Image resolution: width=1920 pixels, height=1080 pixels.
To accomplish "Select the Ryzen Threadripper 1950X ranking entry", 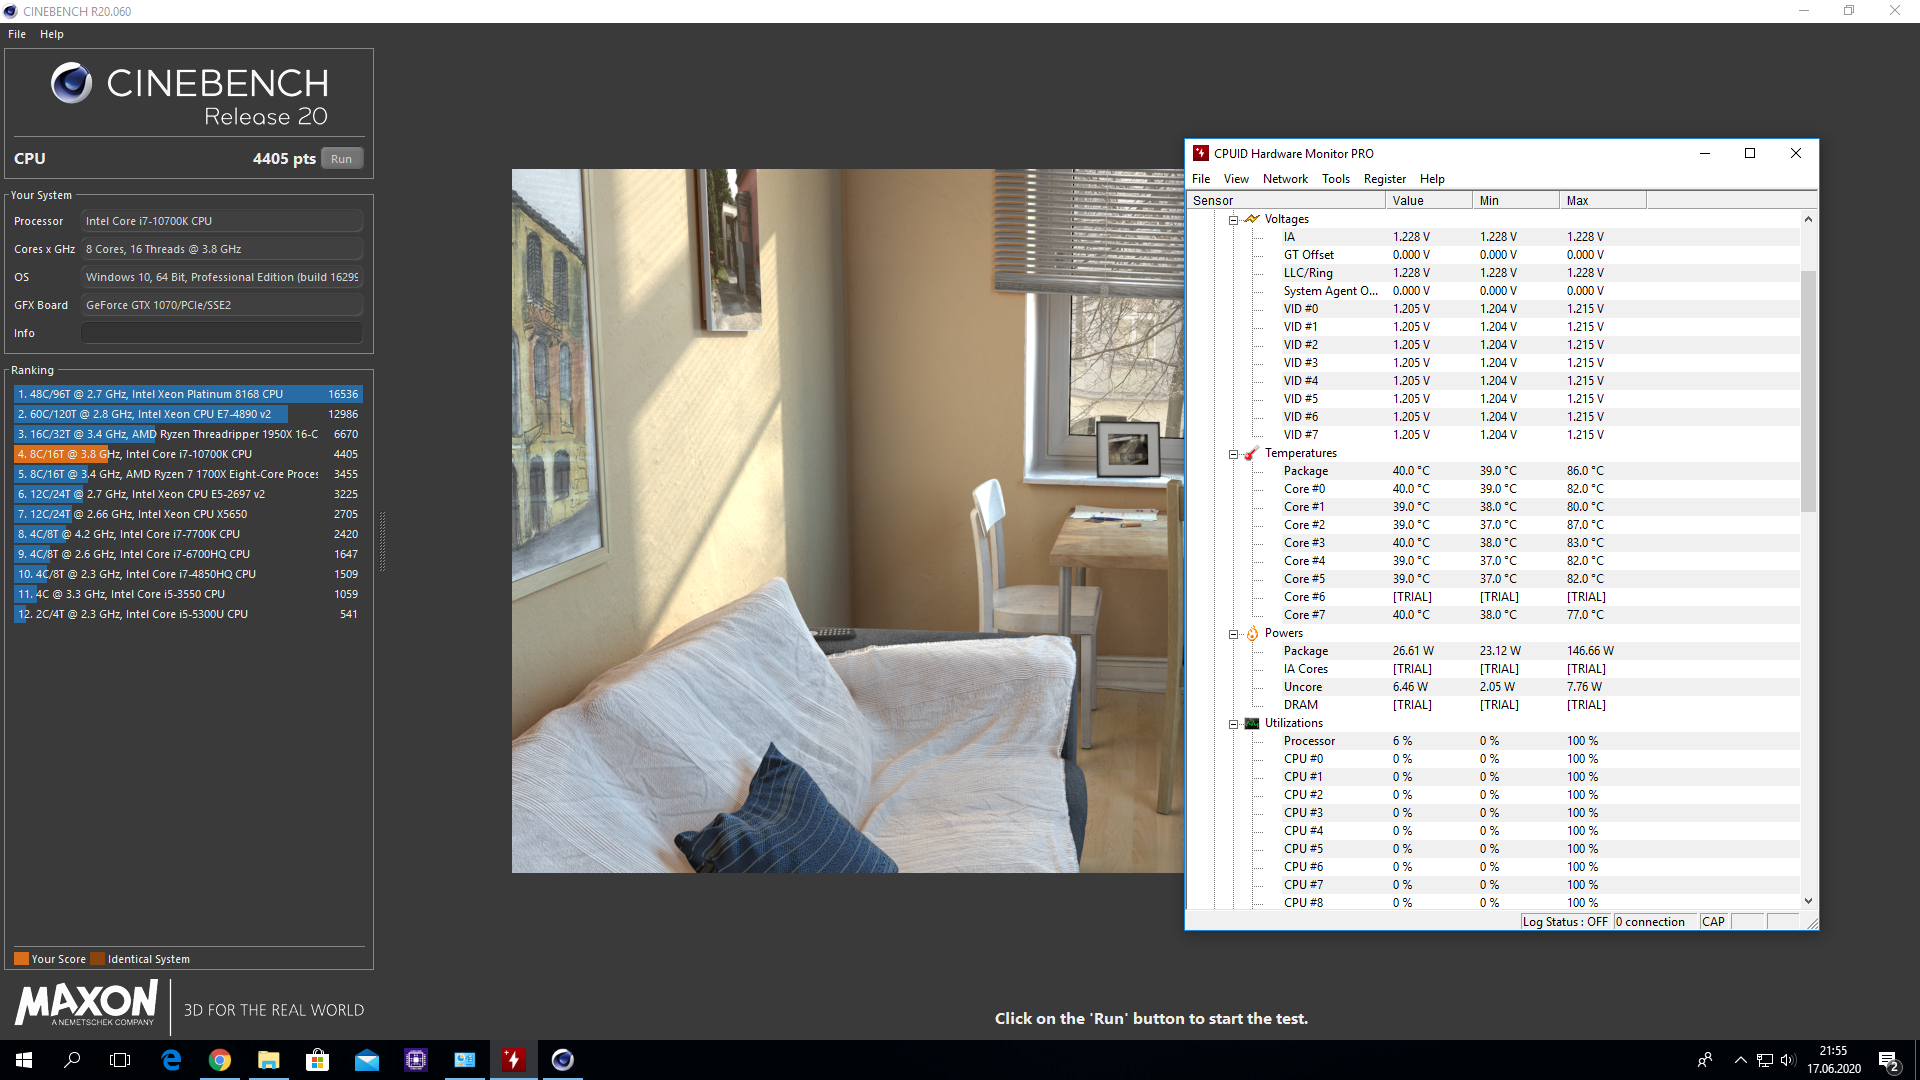I will (x=188, y=434).
